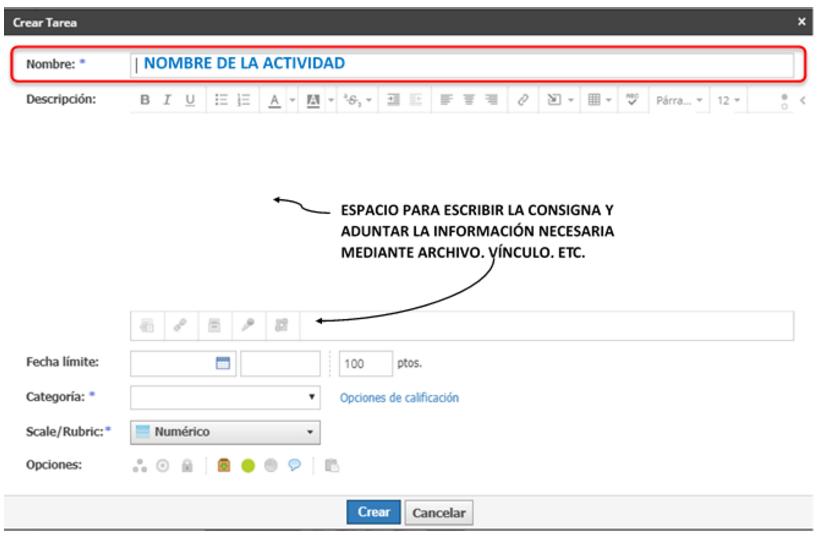Screen dimensions: 820x538
Task: Insert a numbered list in description
Action: click(x=243, y=101)
